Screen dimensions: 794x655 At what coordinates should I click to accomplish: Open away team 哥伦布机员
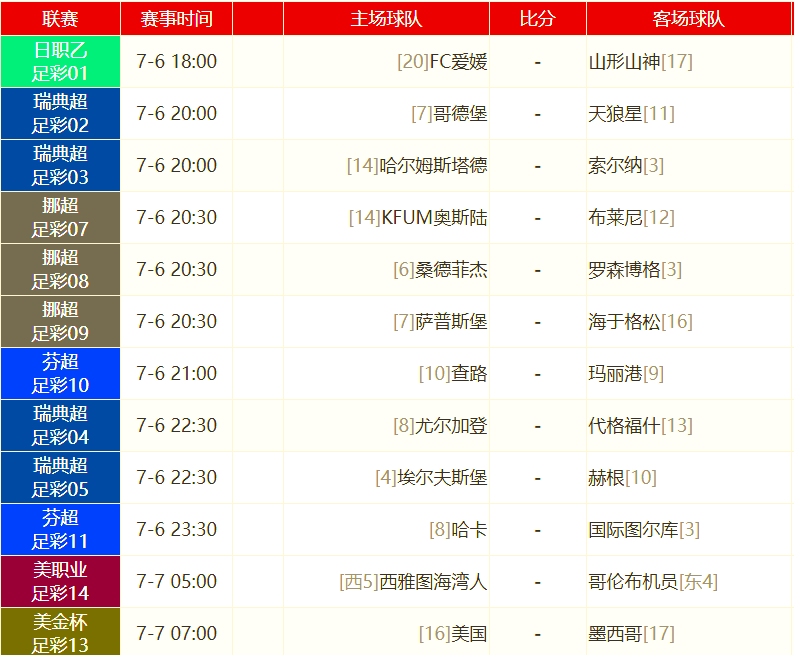point(633,582)
